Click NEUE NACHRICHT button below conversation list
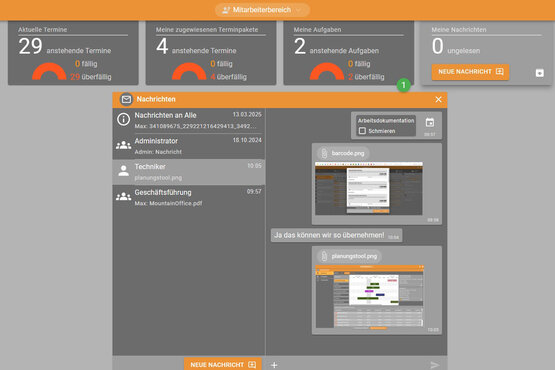555x370 pixels. [x=223, y=365]
